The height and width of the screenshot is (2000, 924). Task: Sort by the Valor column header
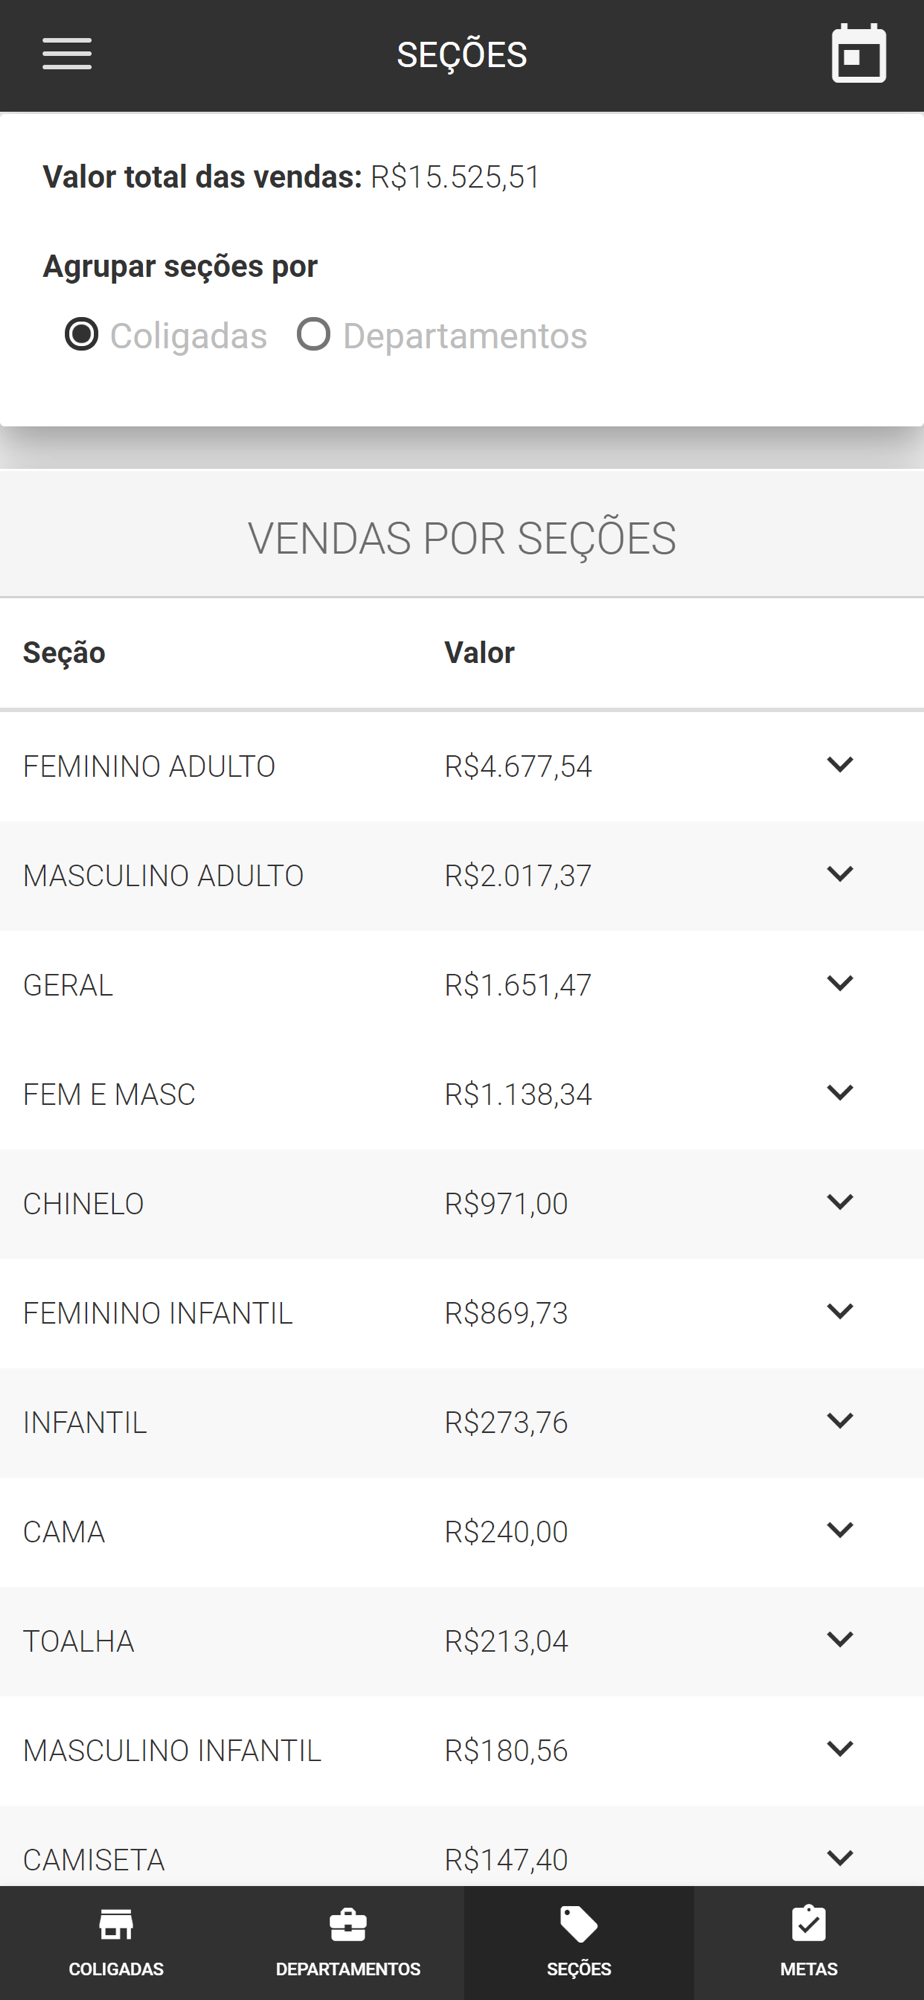(x=479, y=653)
